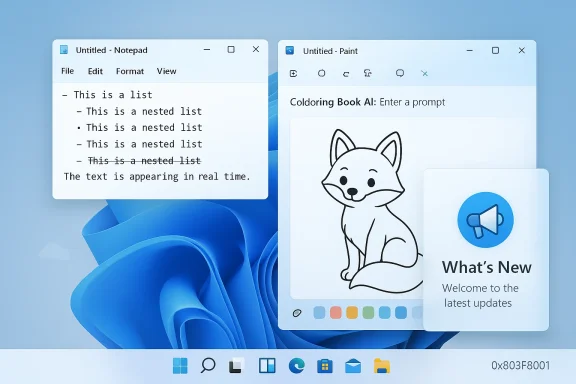Click the Paint app icon in title bar
Screen dimensions: 576x384
(290, 50)
